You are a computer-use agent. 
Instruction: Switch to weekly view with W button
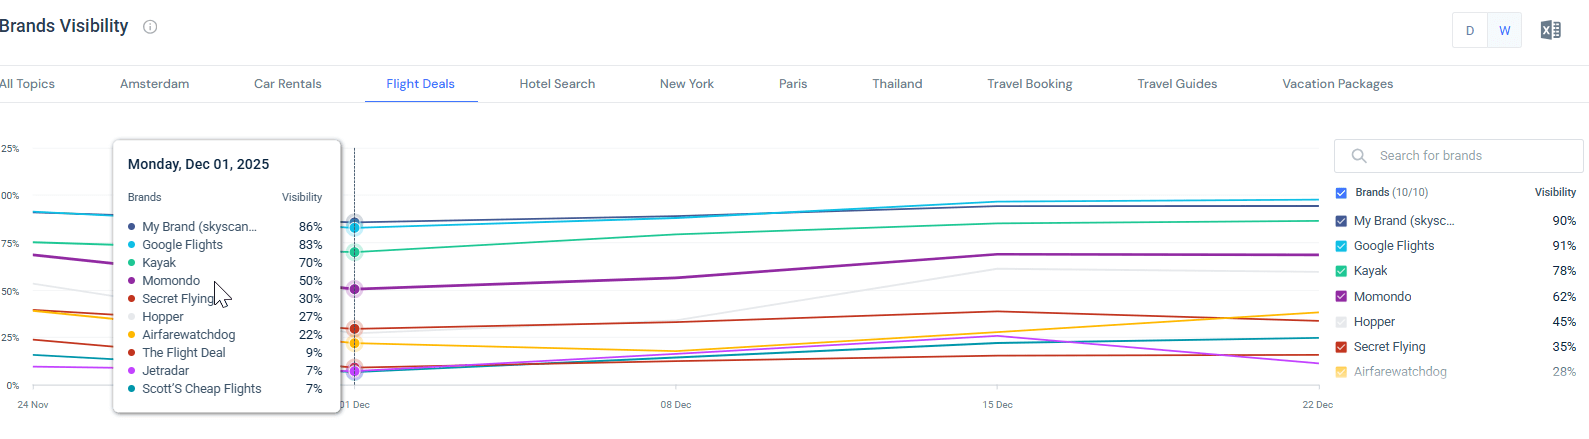click(x=1505, y=30)
